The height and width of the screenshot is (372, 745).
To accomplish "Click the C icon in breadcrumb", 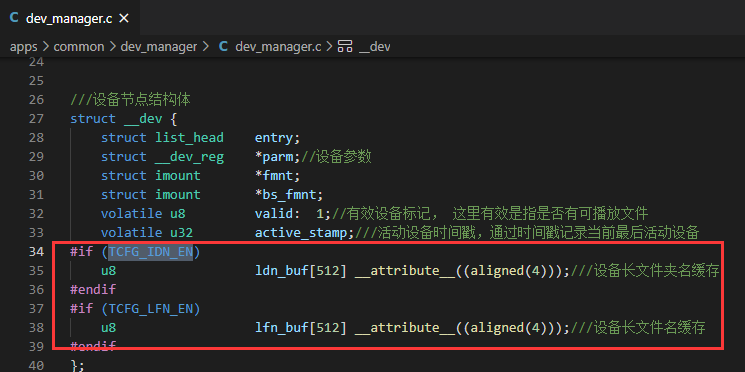I will [223, 47].
